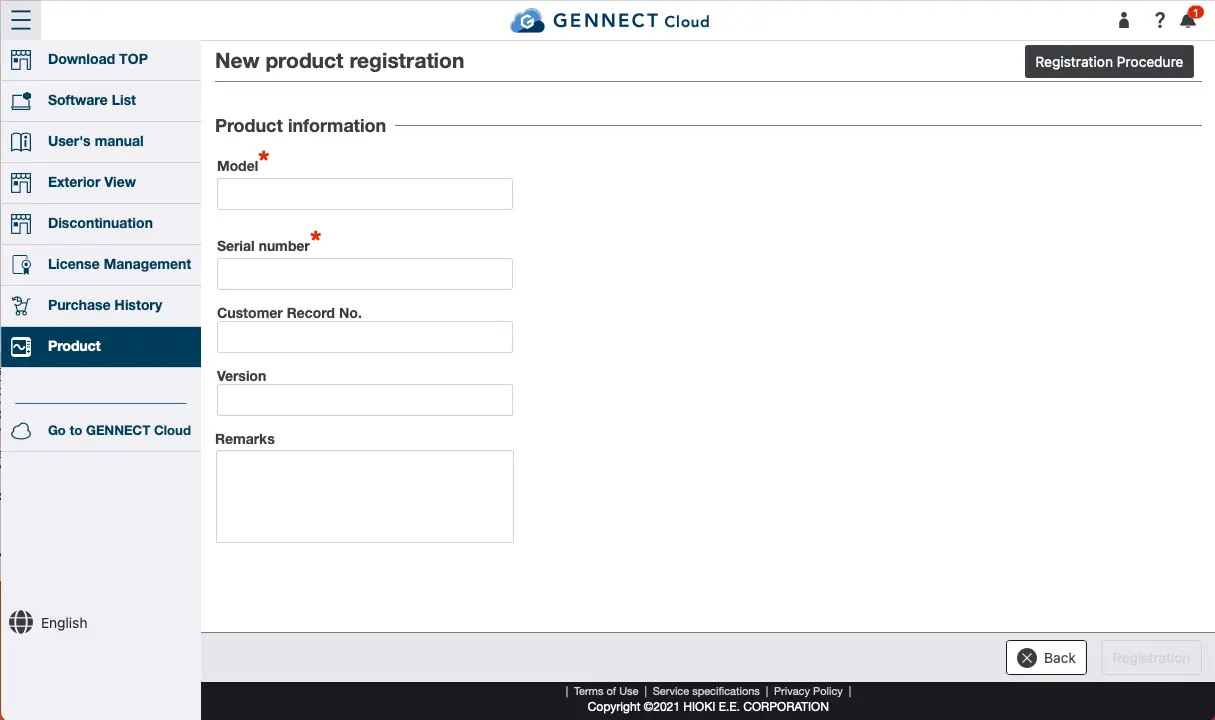1215x720 pixels.
Task: Follow the Go to GENNECT Cloud link
Action: [101, 430]
